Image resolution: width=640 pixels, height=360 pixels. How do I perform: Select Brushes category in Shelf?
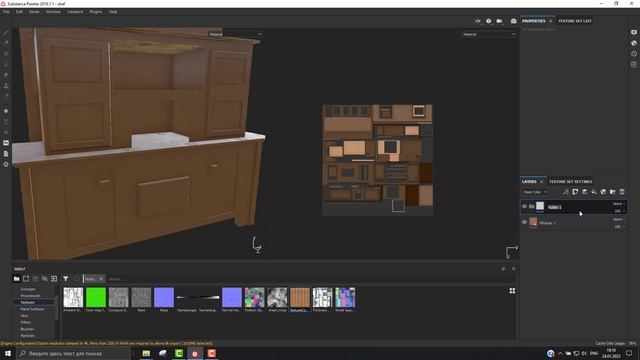27,329
